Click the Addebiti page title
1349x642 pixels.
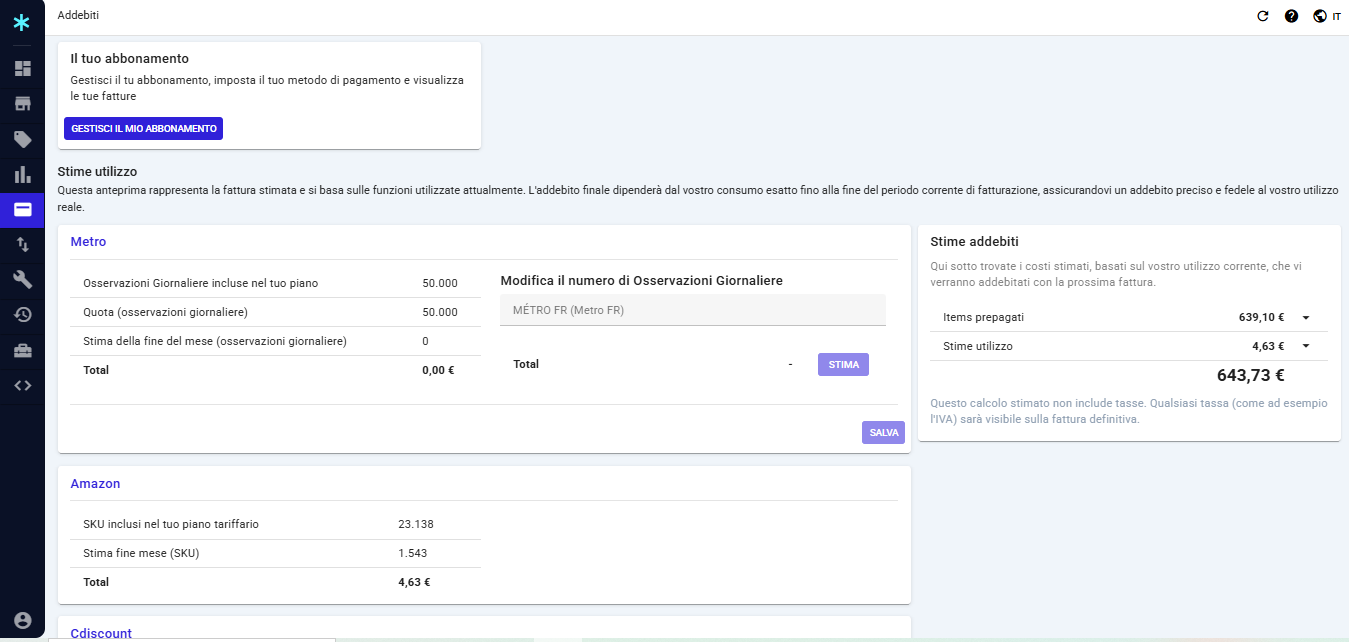click(x=78, y=15)
